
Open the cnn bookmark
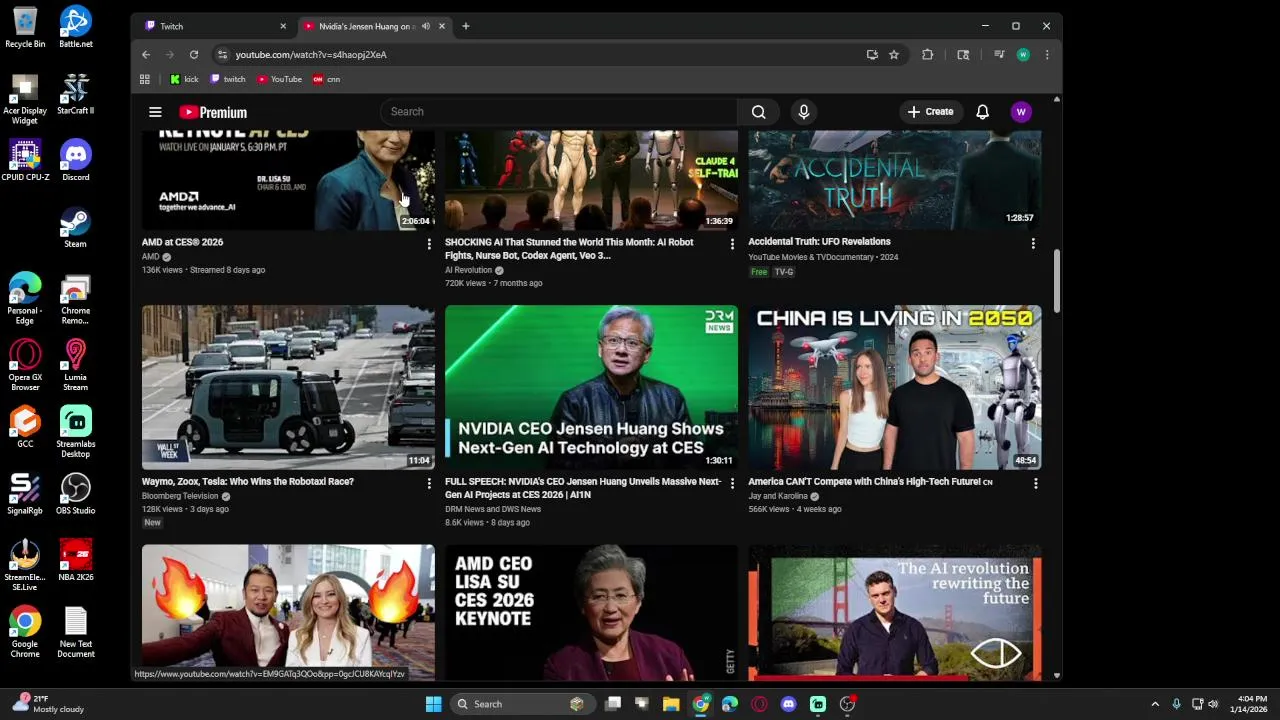pos(327,79)
